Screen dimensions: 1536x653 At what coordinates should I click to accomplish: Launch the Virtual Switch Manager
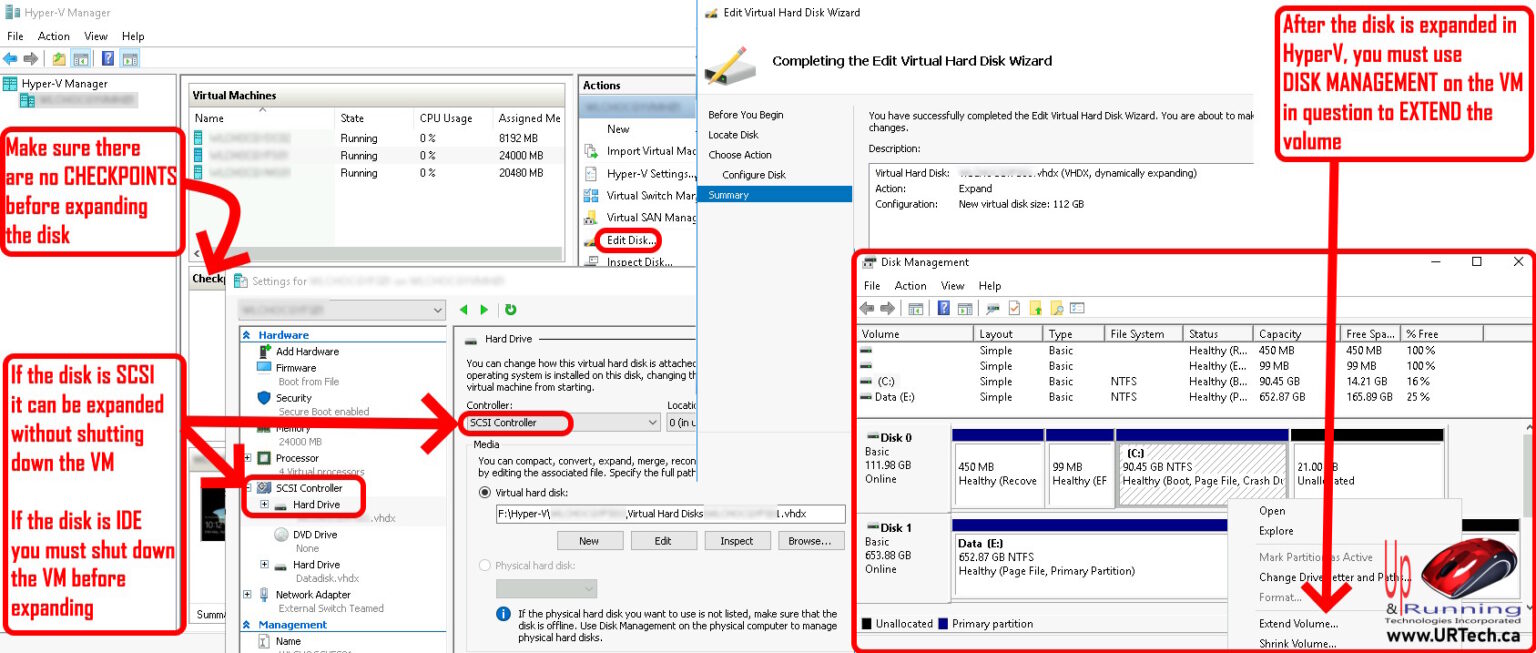(x=648, y=195)
